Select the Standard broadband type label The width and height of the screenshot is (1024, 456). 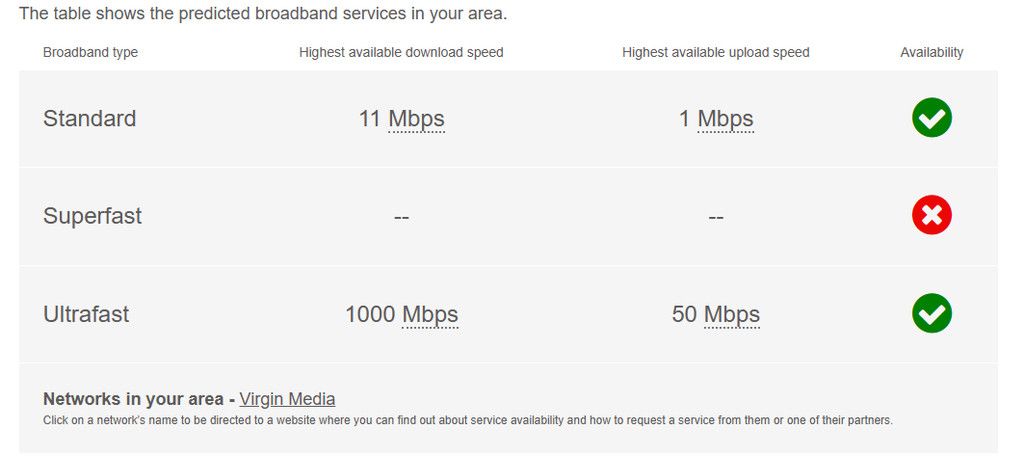[89, 119]
